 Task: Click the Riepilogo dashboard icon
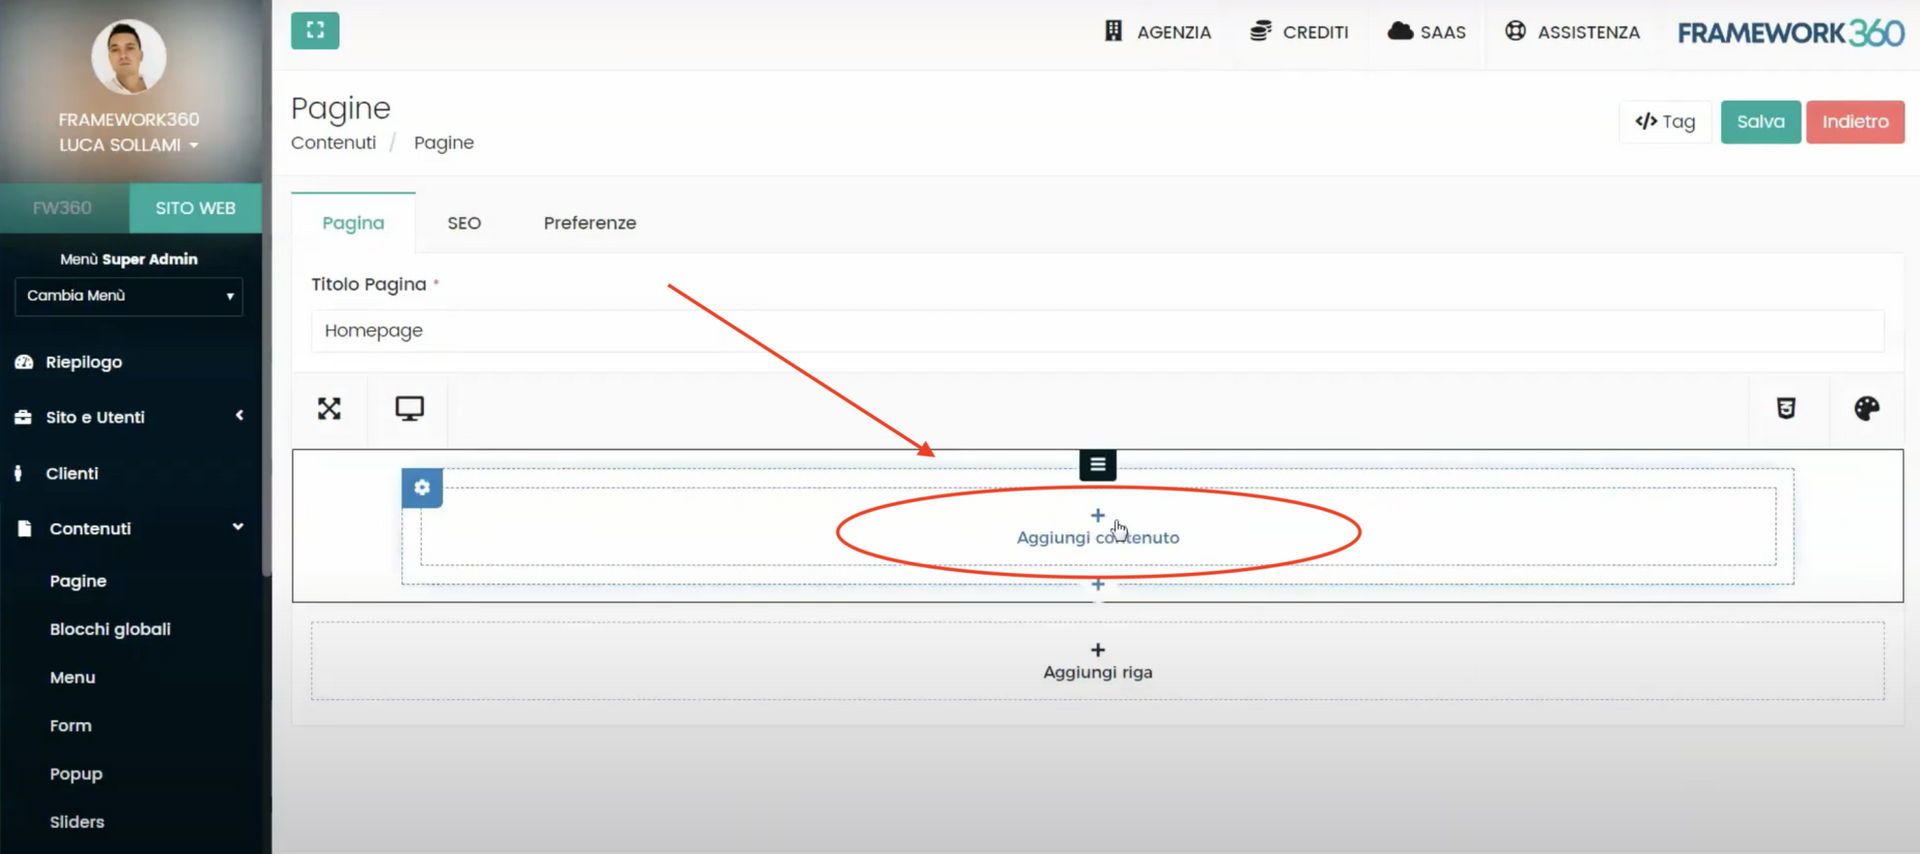coord(24,362)
